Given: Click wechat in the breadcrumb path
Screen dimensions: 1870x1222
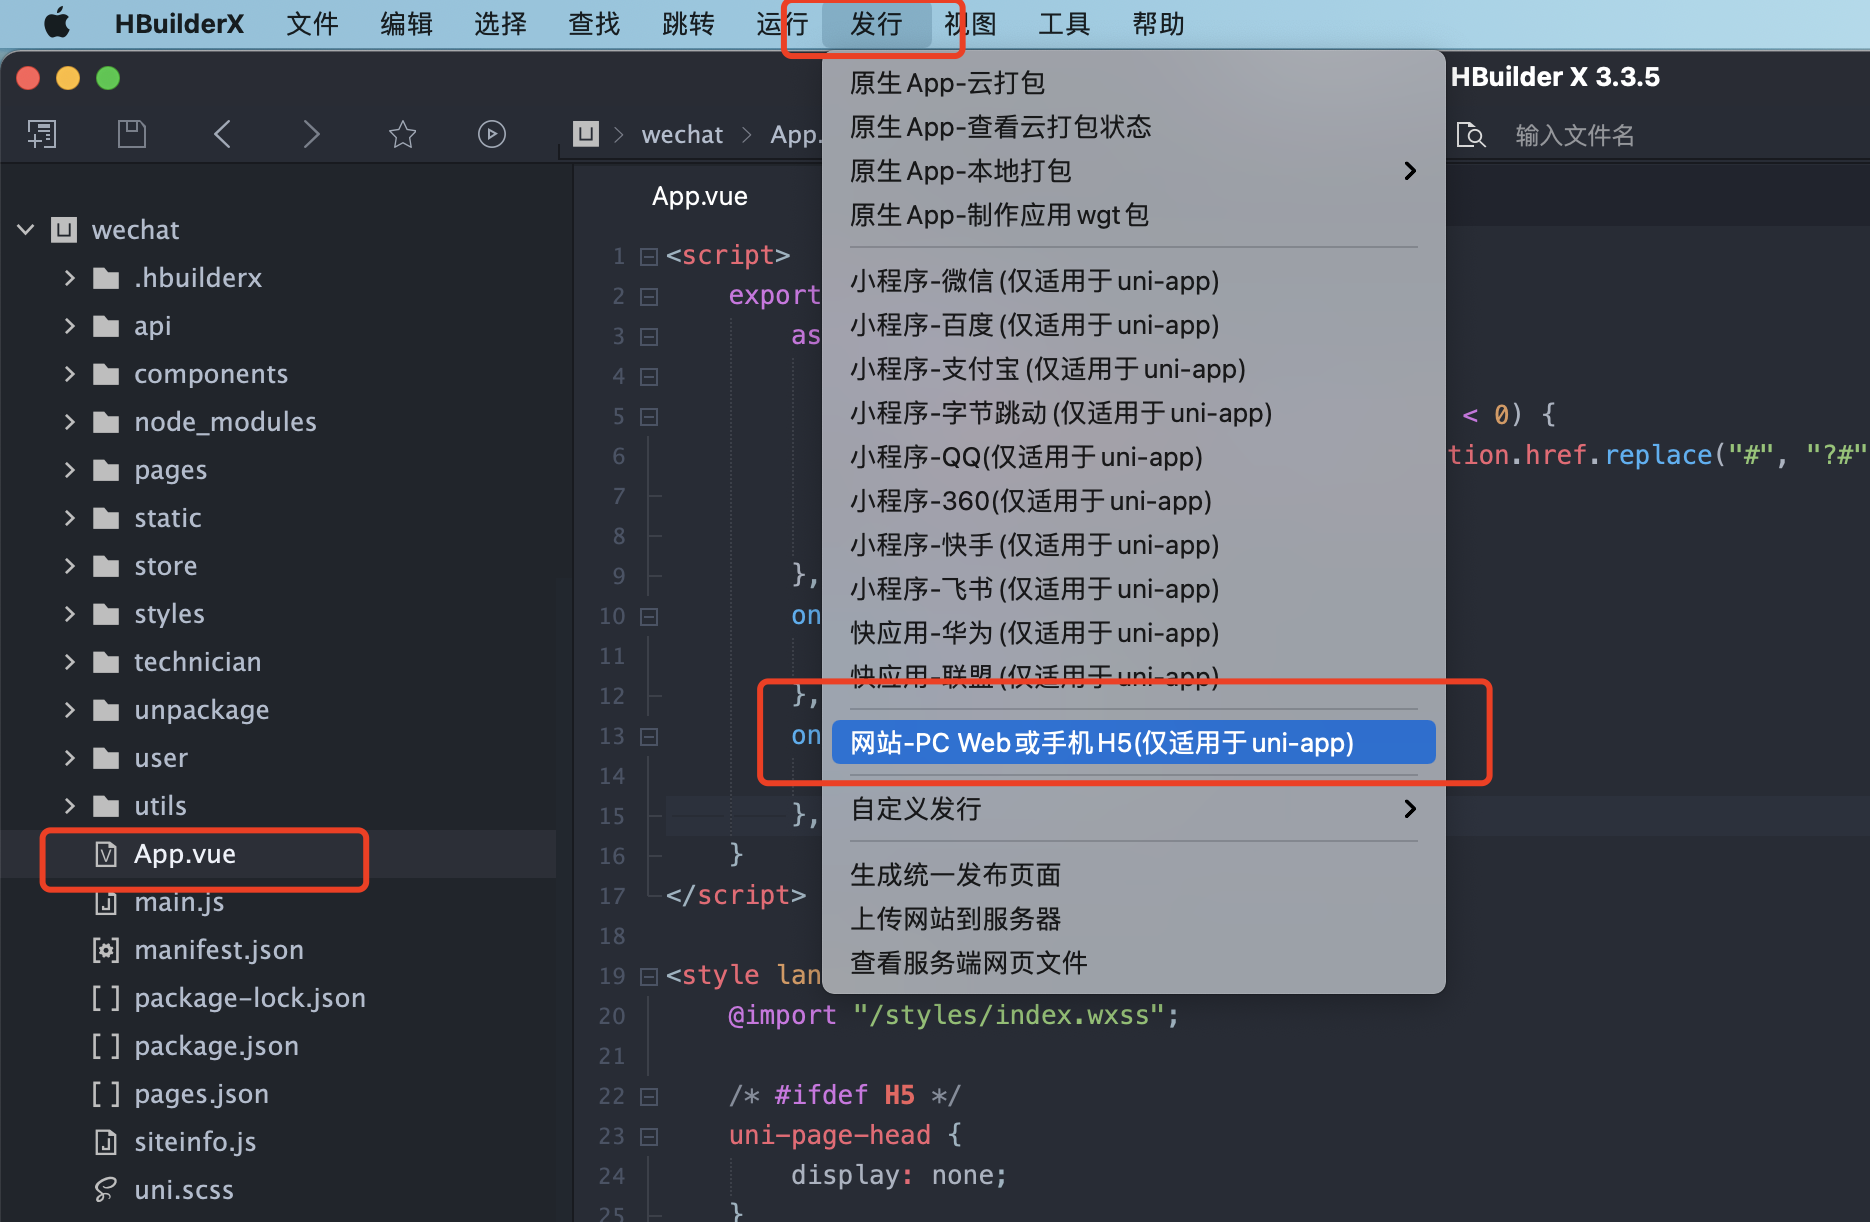Looking at the screenshot, I should tap(682, 135).
